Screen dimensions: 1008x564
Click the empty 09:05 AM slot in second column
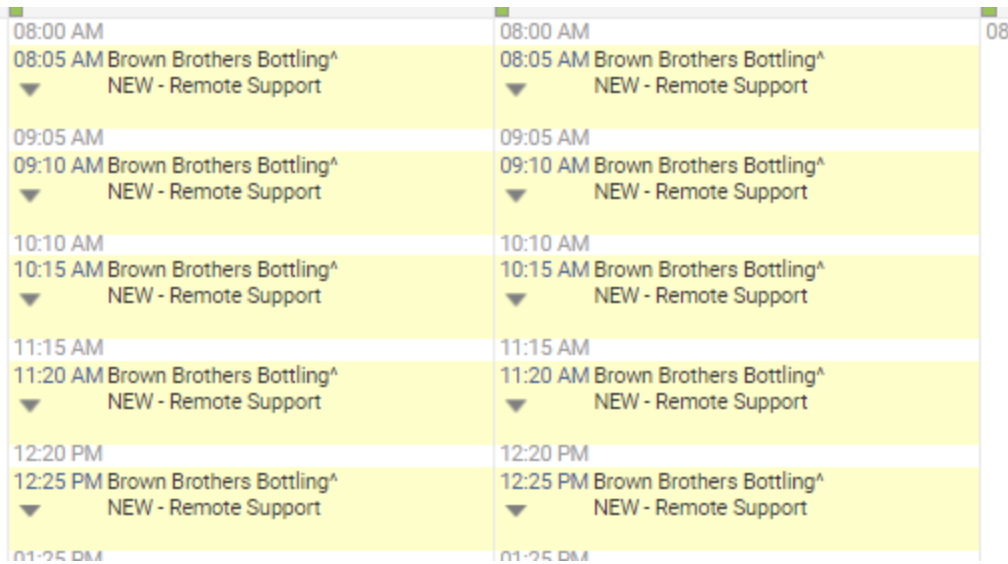tap(737, 138)
